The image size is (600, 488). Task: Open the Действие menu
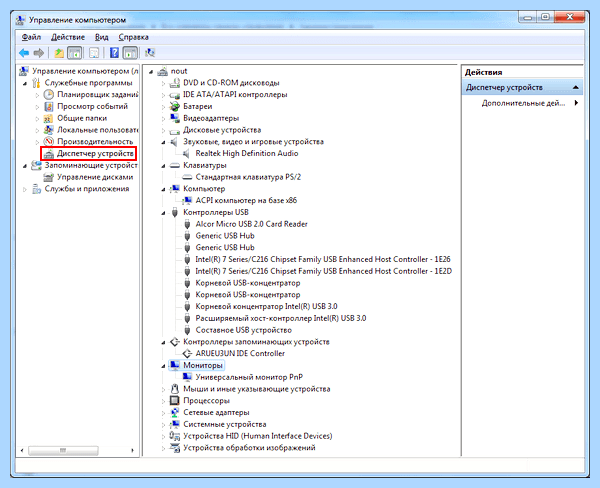(x=68, y=37)
